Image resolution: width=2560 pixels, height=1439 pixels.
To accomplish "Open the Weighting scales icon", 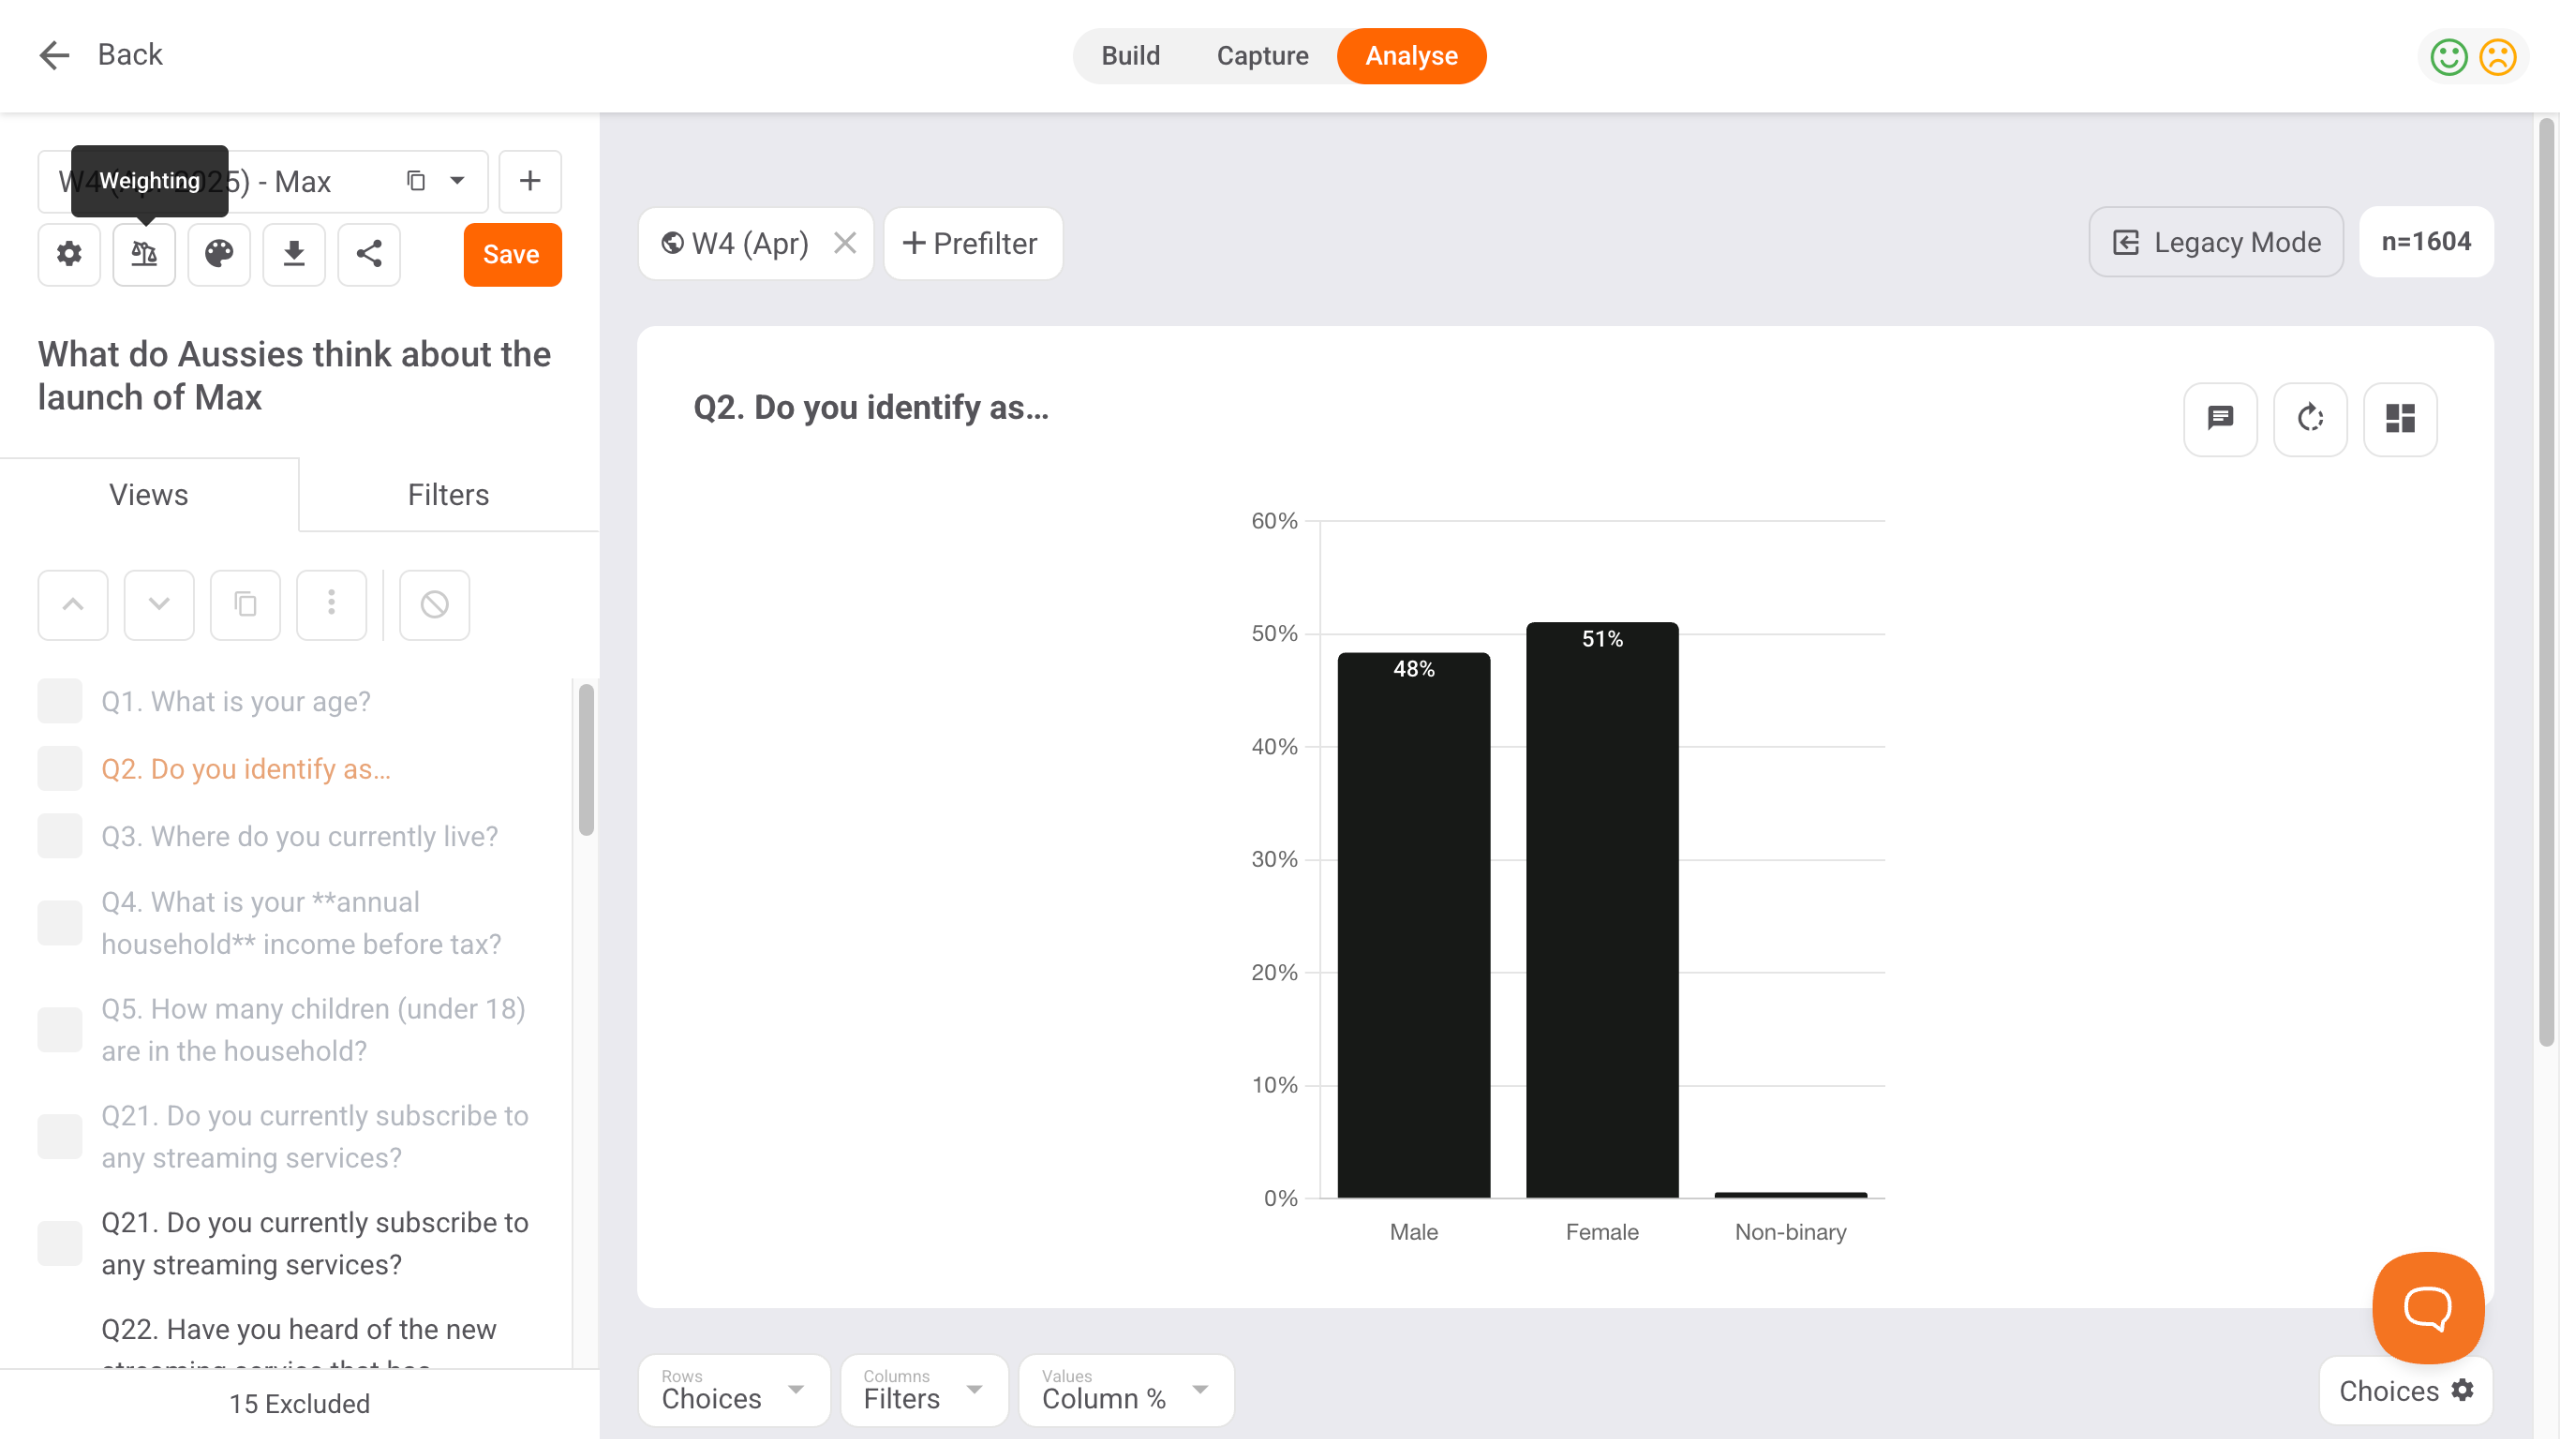I will click(144, 254).
